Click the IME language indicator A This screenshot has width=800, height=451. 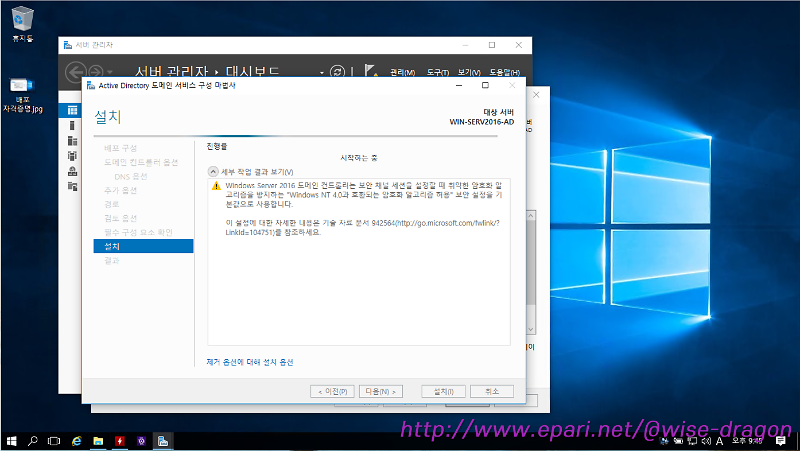719,441
